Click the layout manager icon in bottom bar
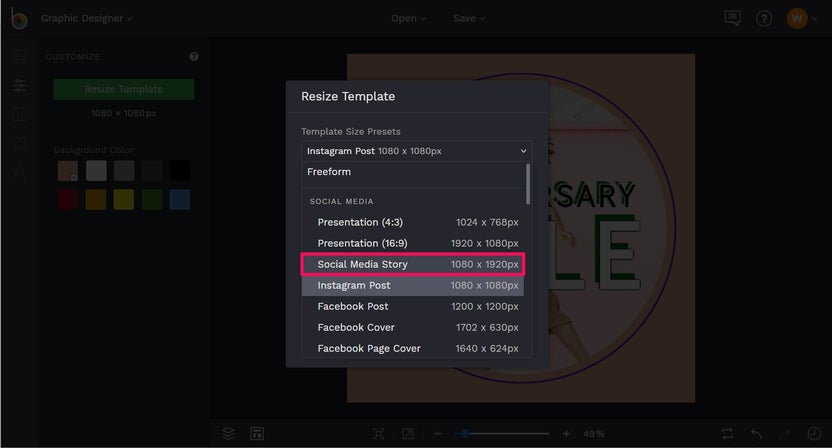 click(x=257, y=433)
